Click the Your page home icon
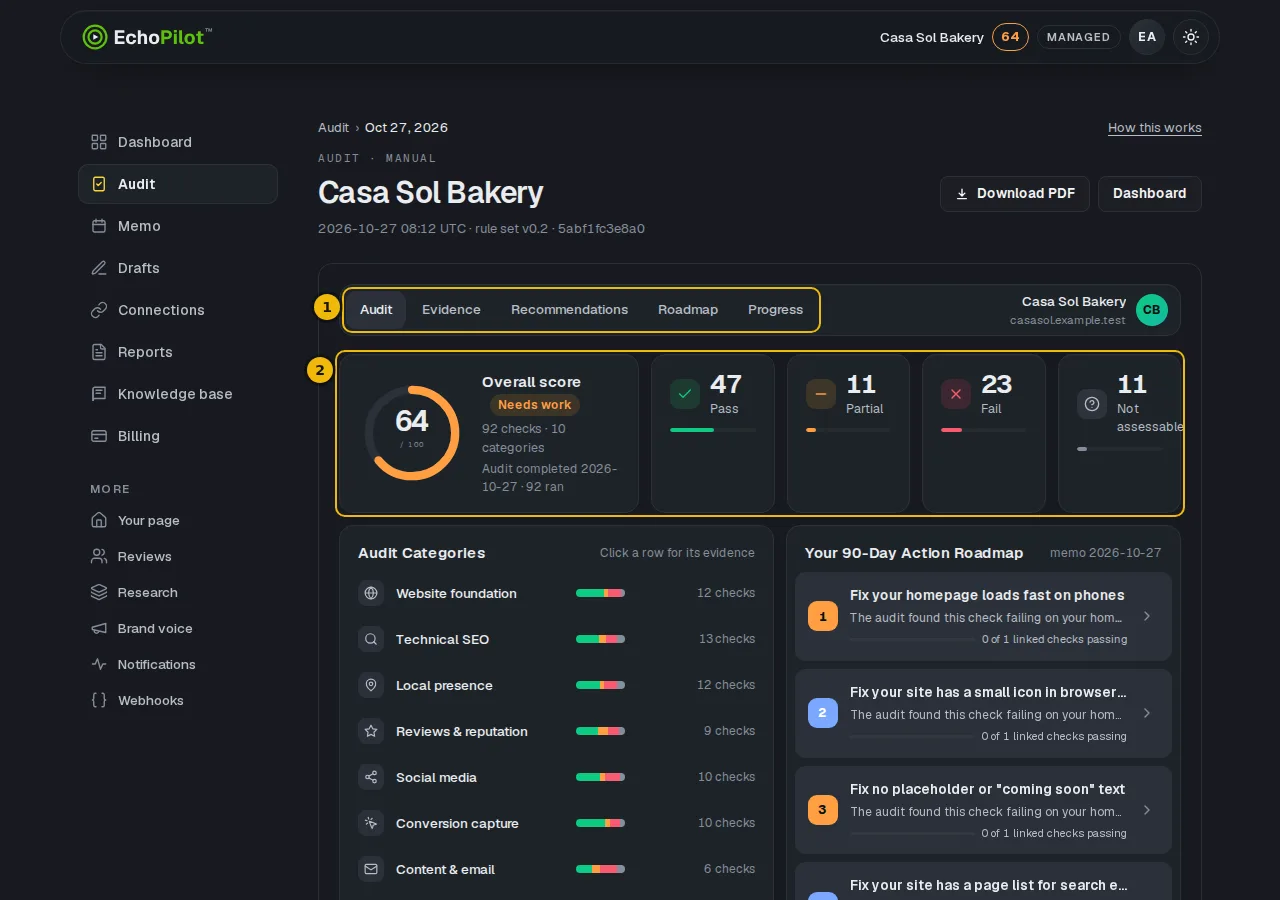Image resolution: width=1280 pixels, height=900 pixels. pos(99,520)
